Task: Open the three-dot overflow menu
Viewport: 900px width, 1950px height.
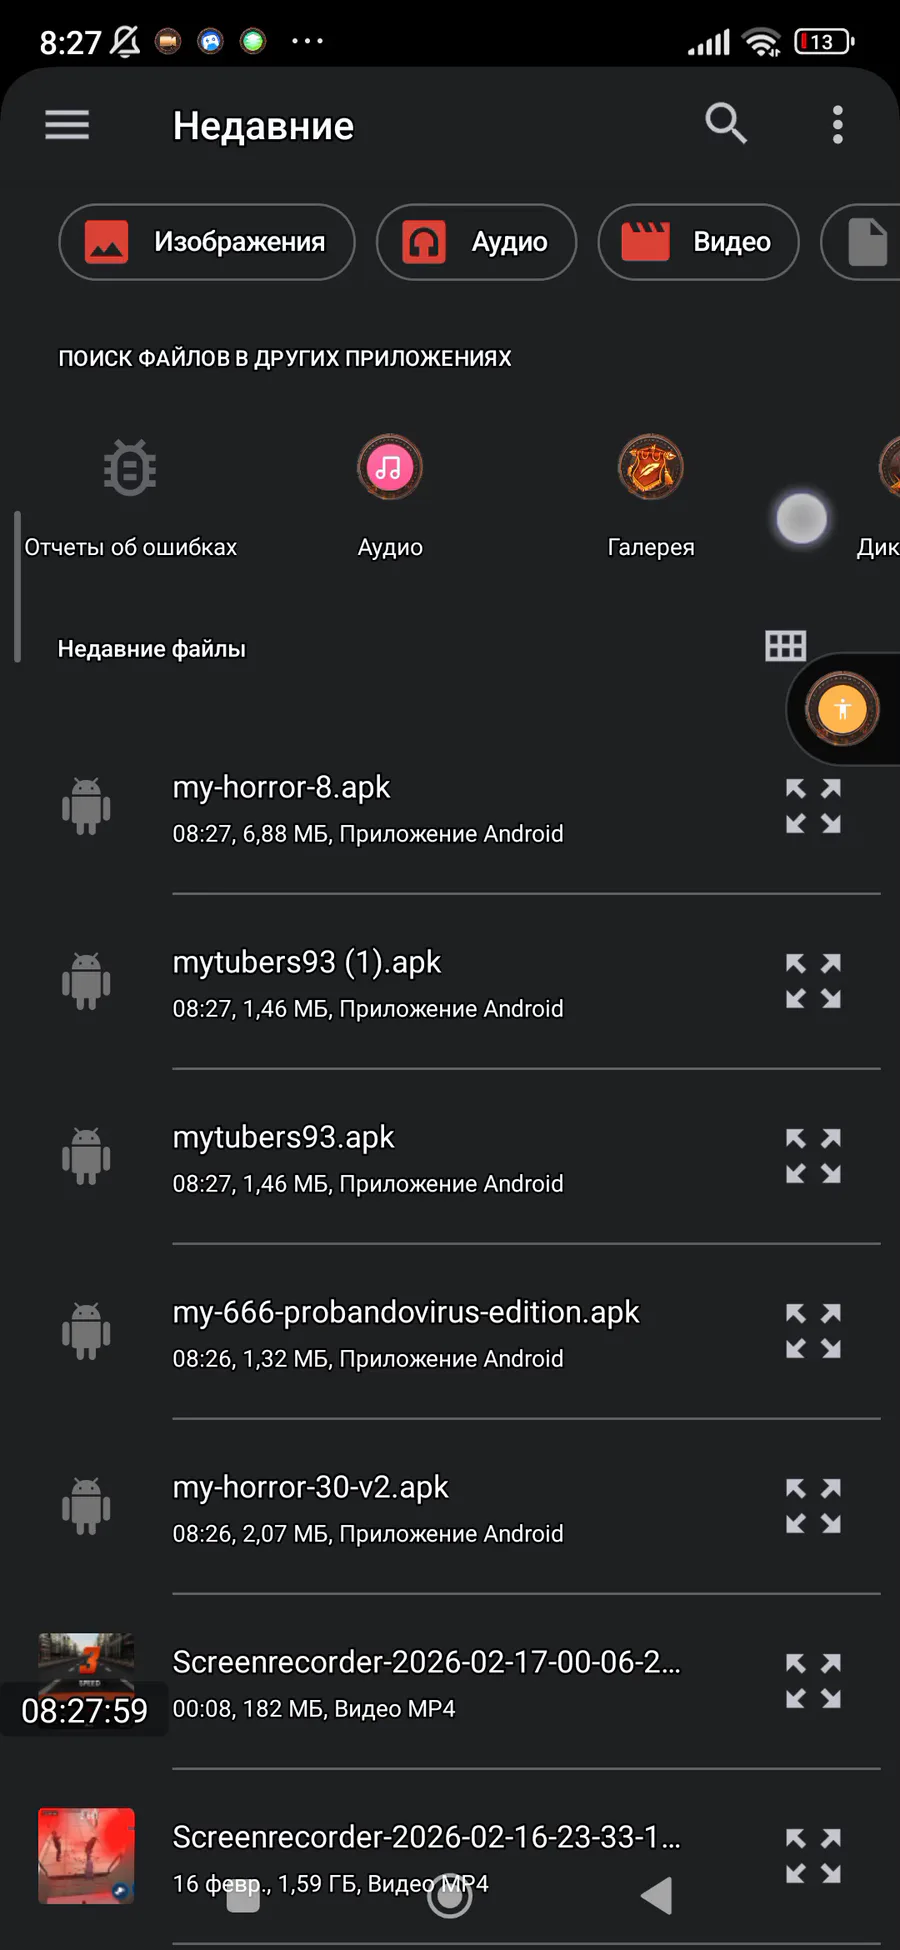Action: tap(838, 125)
